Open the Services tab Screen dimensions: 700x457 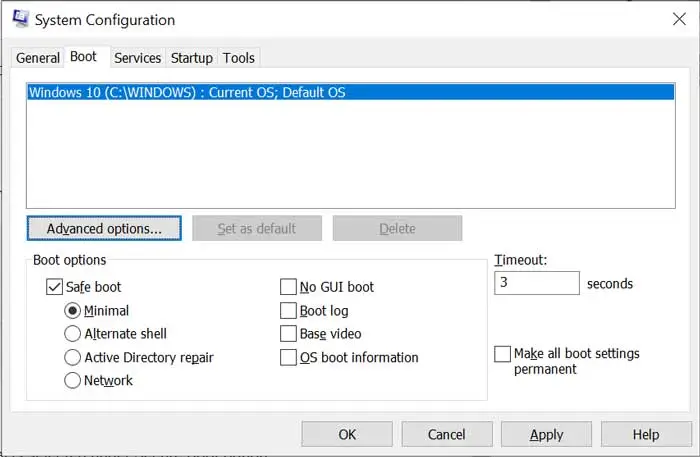pos(137,58)
